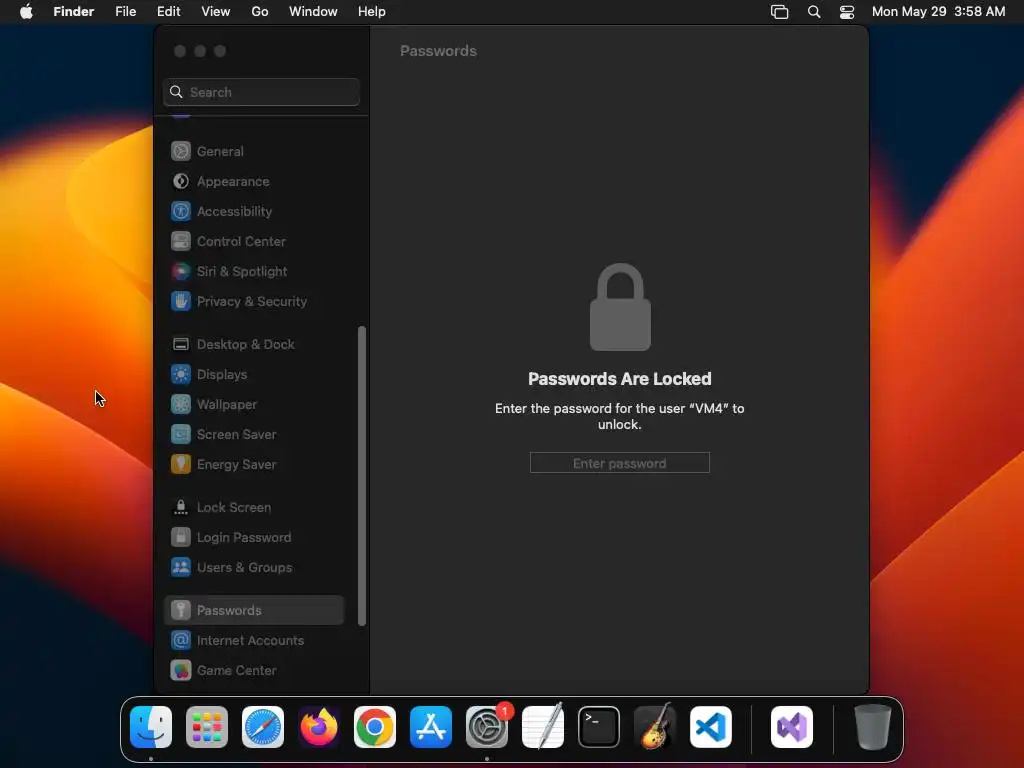Open the Edit menu

[x=168, y=11]
